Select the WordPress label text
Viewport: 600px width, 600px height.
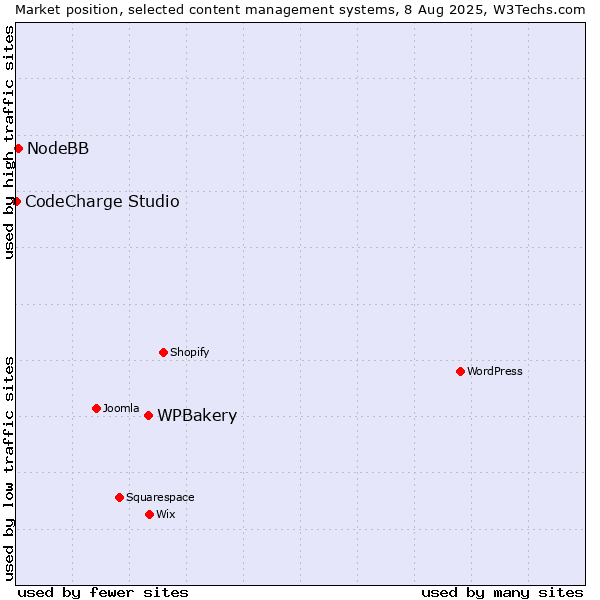[495, 371]
